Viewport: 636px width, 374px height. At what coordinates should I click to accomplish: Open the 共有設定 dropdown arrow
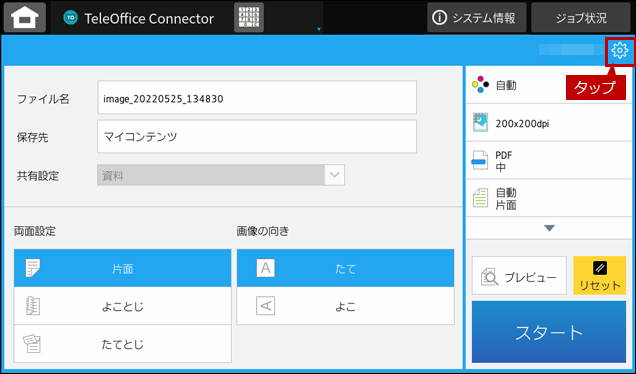click(335, 175)
